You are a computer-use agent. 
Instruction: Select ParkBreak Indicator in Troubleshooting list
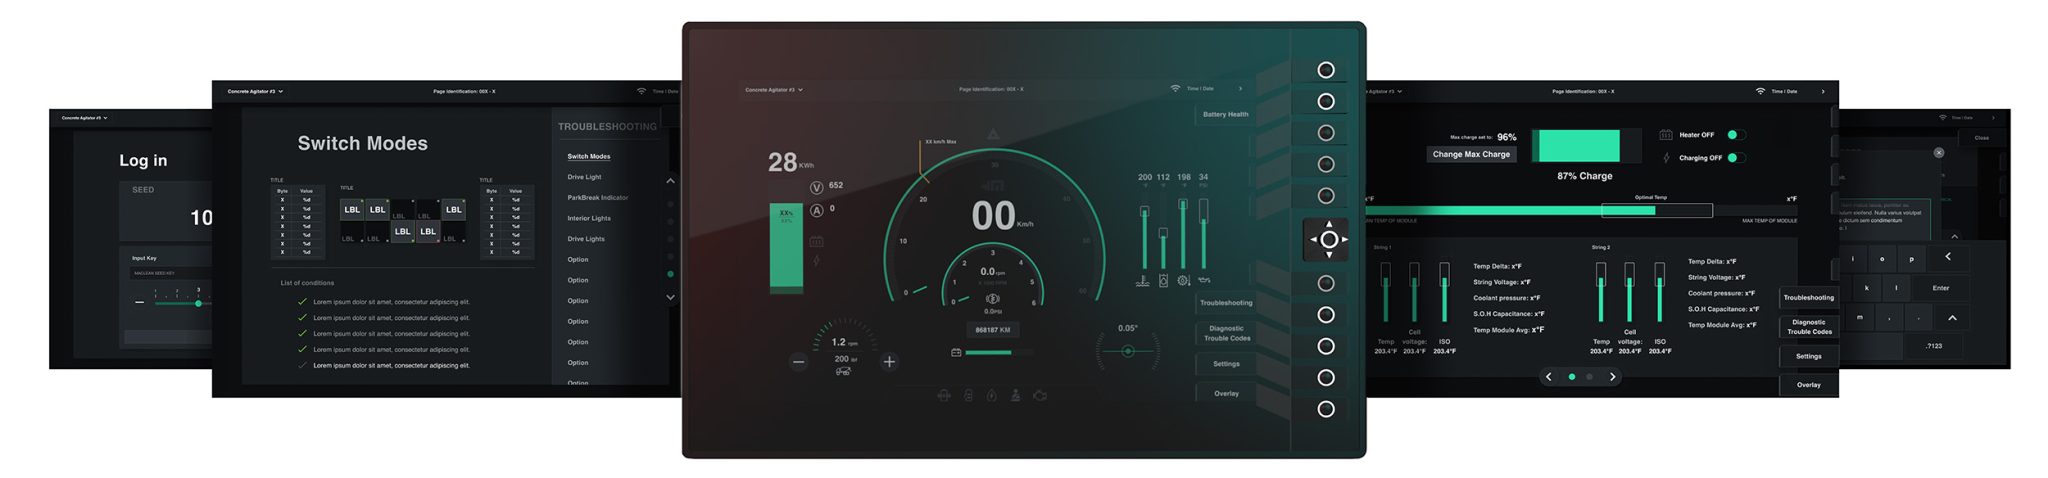tap(597, 198)
